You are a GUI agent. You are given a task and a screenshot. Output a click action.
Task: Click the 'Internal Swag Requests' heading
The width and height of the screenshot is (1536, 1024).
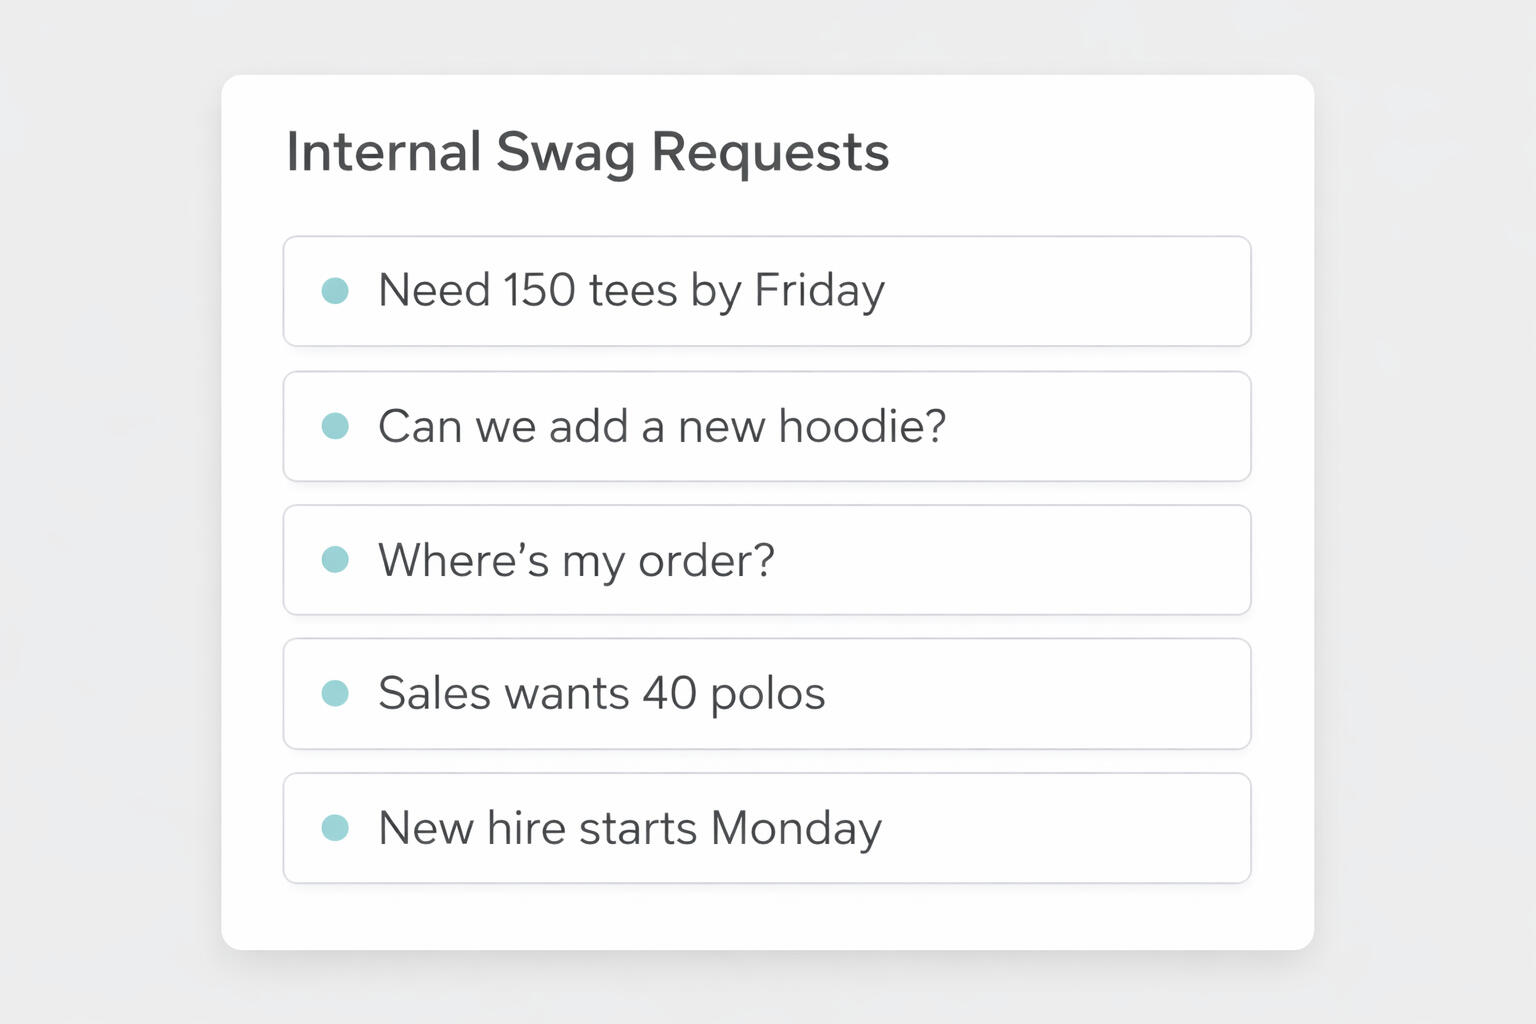tap(587, 152)
